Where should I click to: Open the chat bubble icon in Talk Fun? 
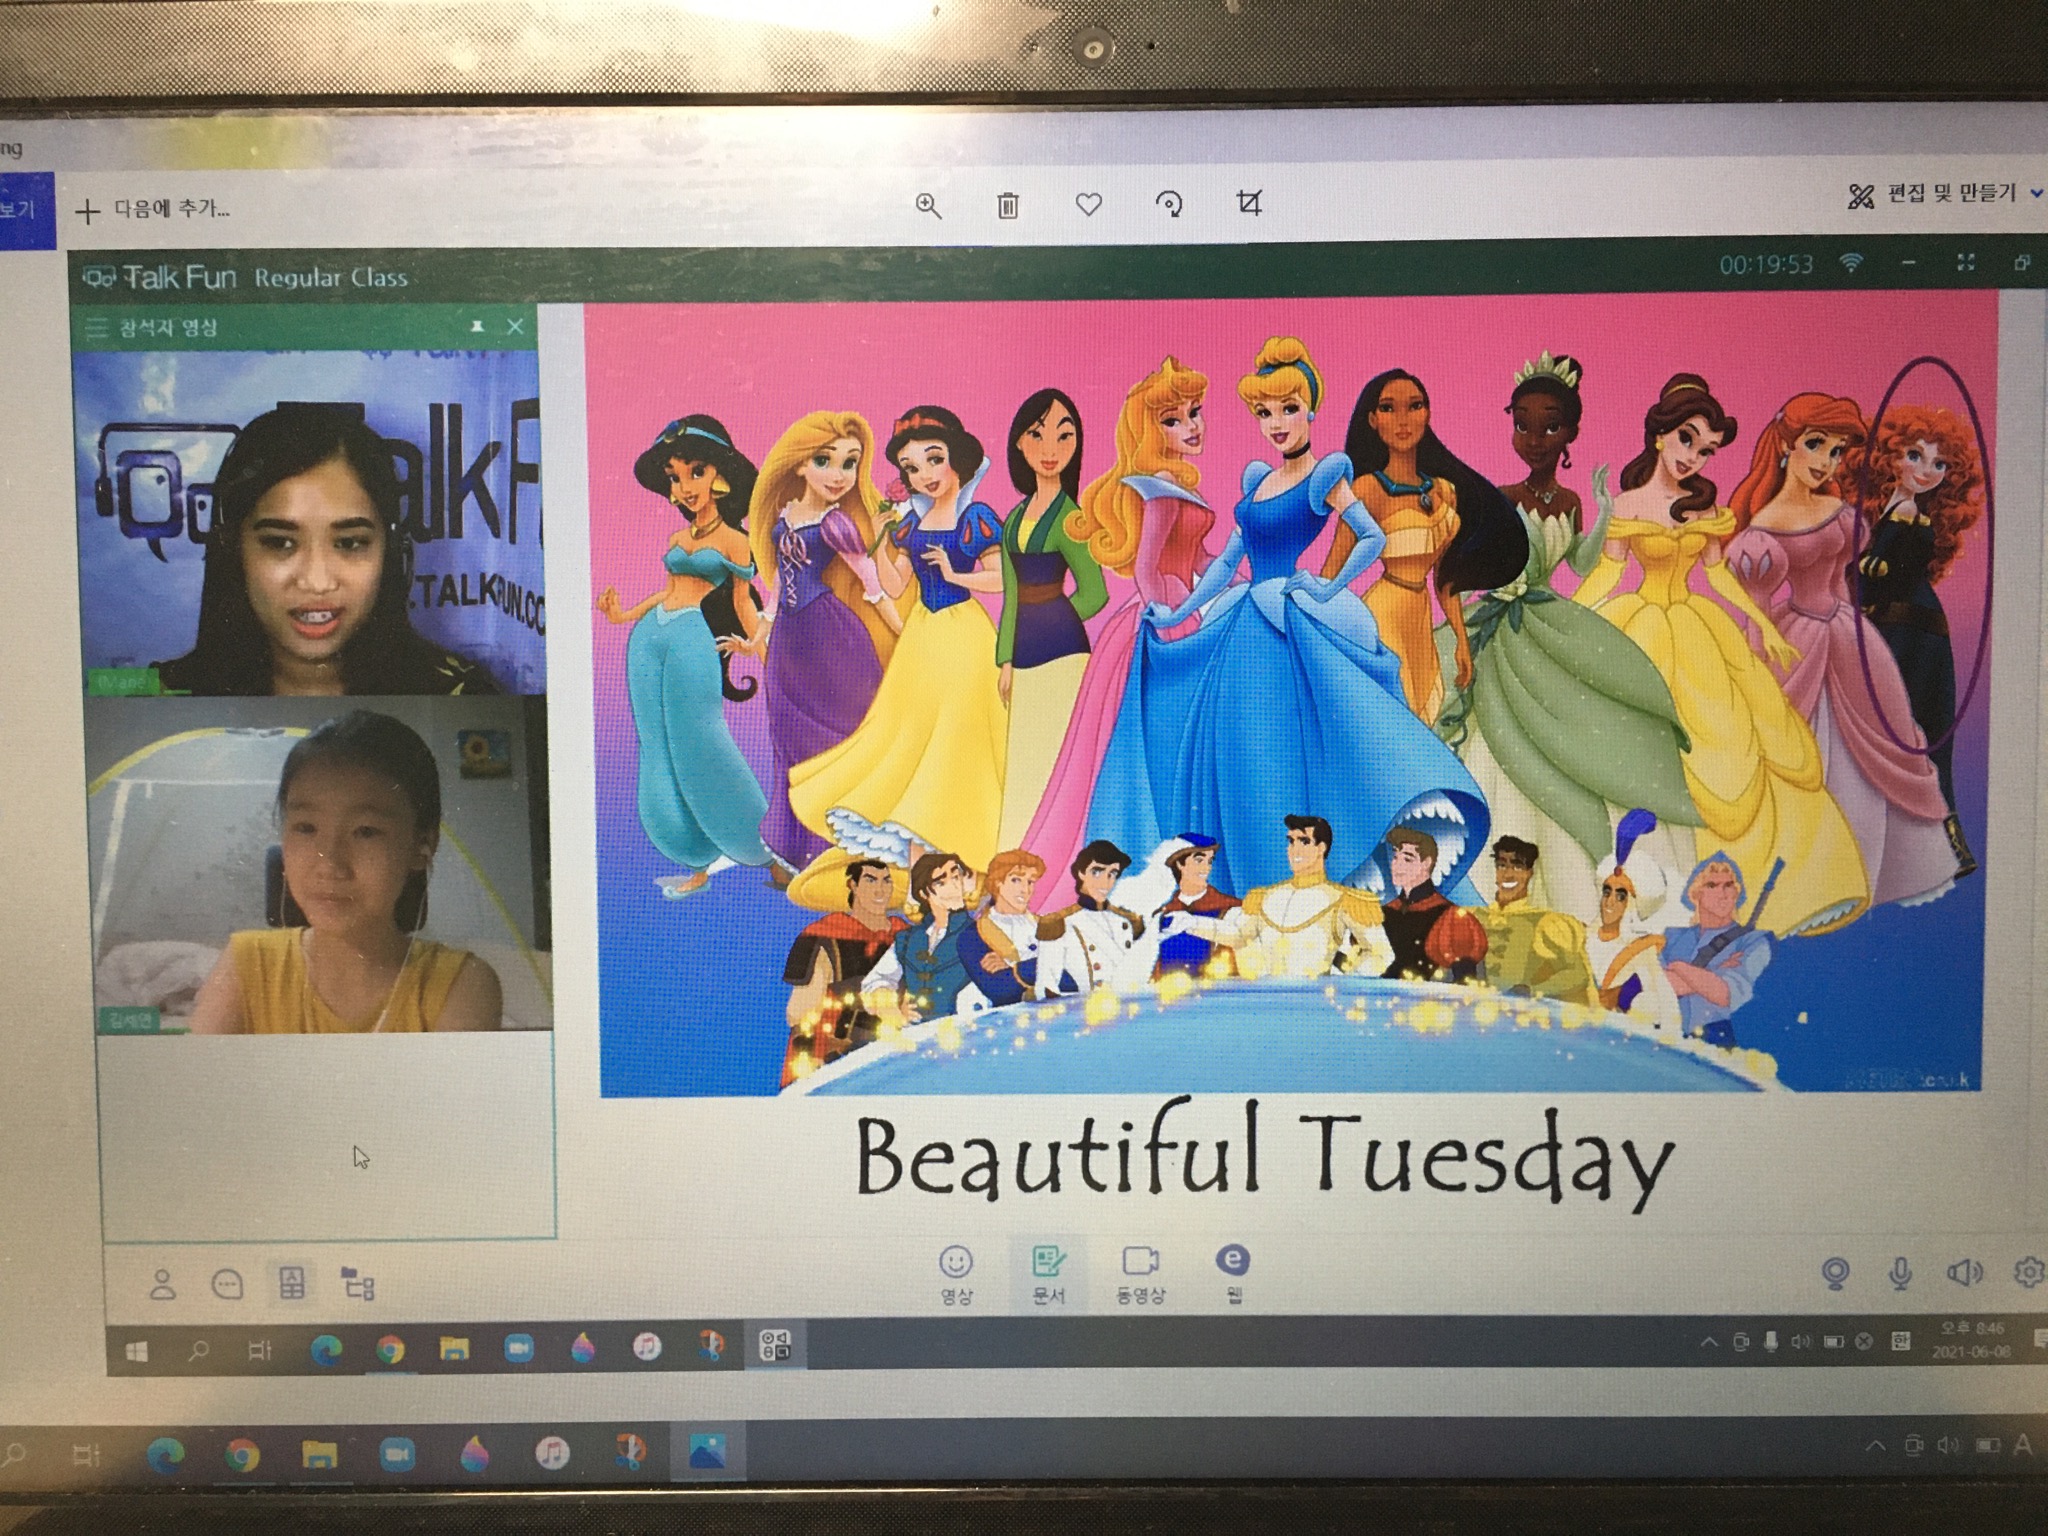227,1284
